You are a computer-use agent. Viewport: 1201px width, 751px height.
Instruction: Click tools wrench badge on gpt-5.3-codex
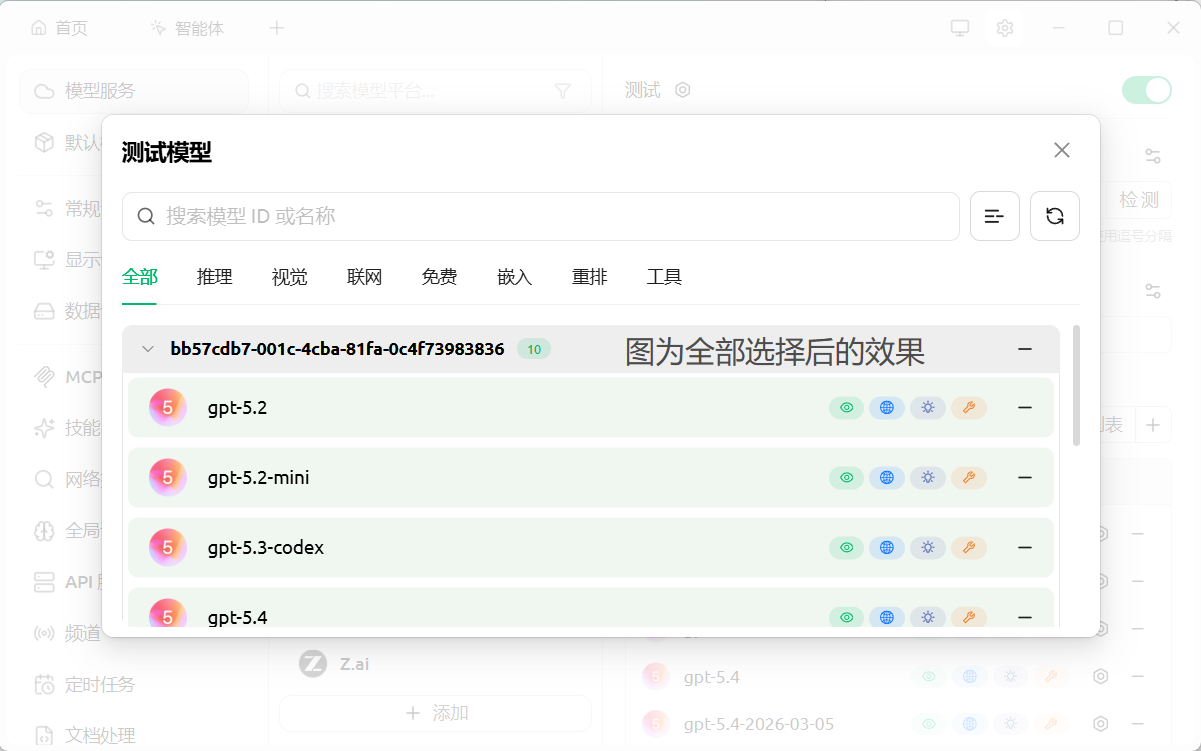[969, 547]
